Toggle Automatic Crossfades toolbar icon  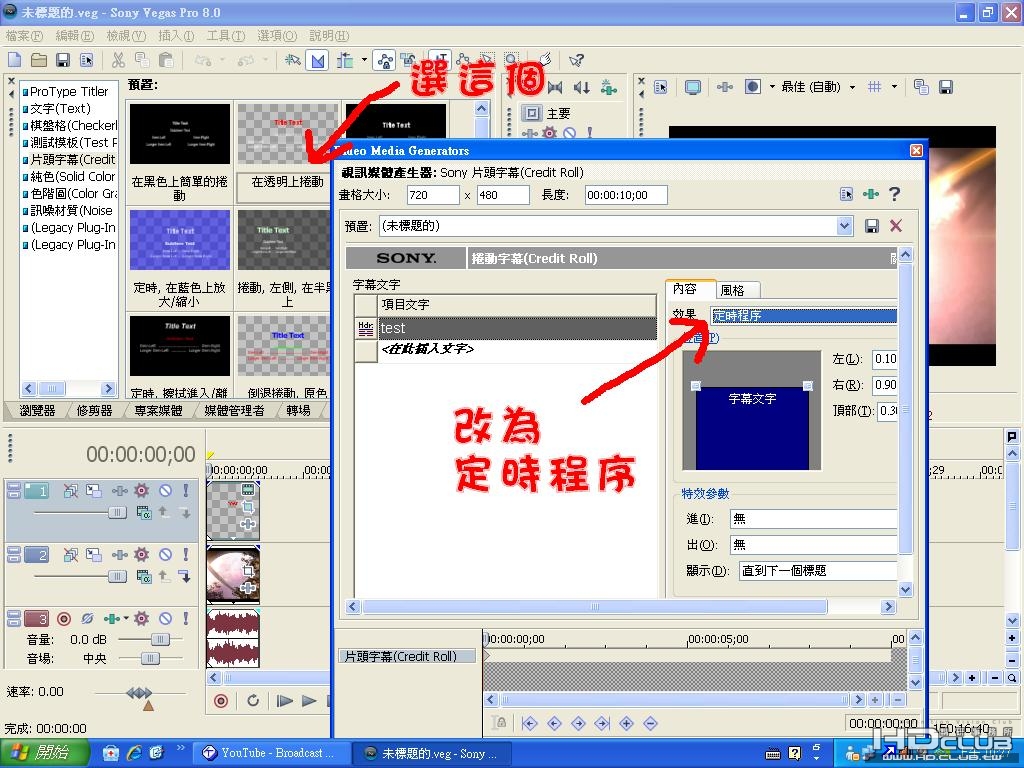318,61
